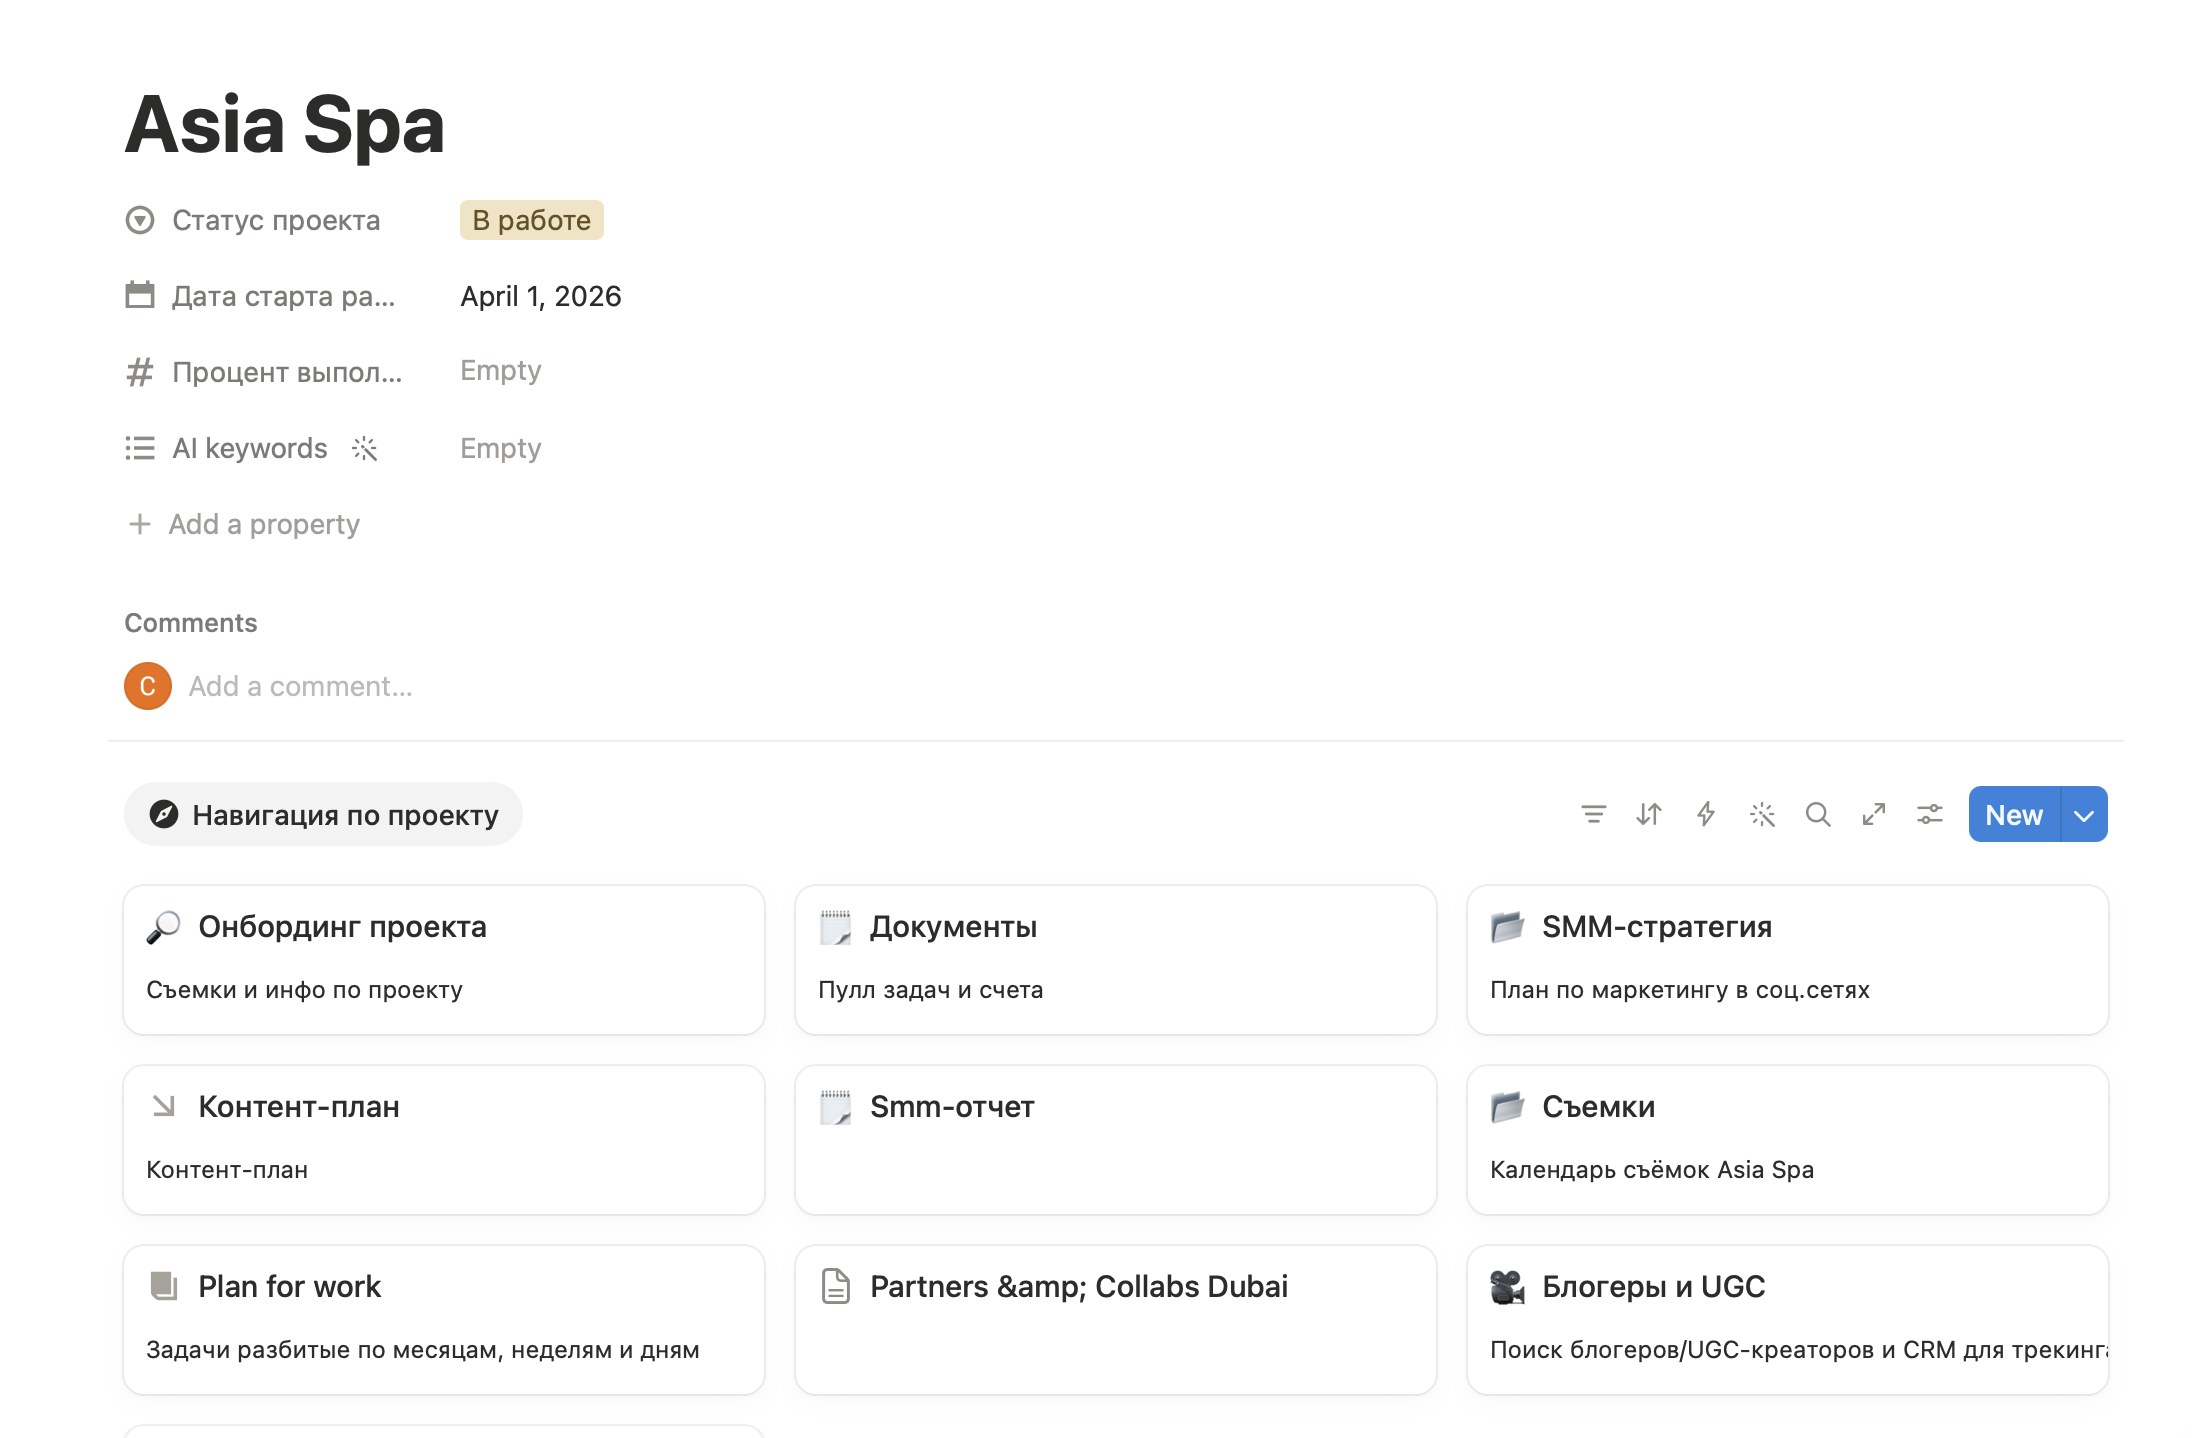Click the blue New button
The width and height of the screenshot is (2192, 1438).
(2014, 815)
